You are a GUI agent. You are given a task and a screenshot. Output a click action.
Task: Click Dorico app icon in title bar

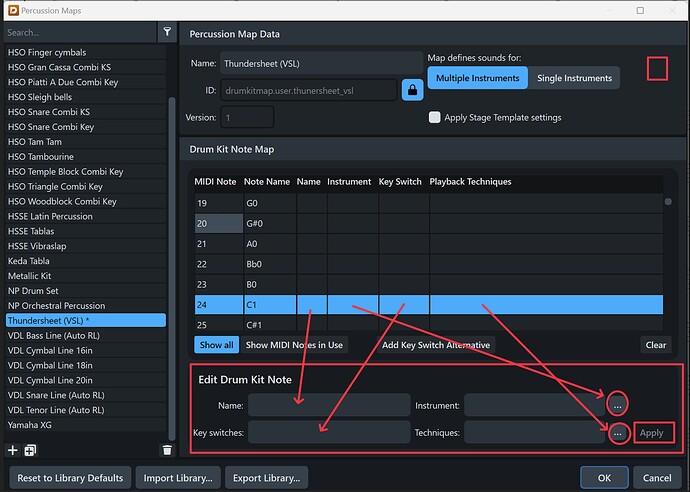pyautogui.click(x=14, y=10)
